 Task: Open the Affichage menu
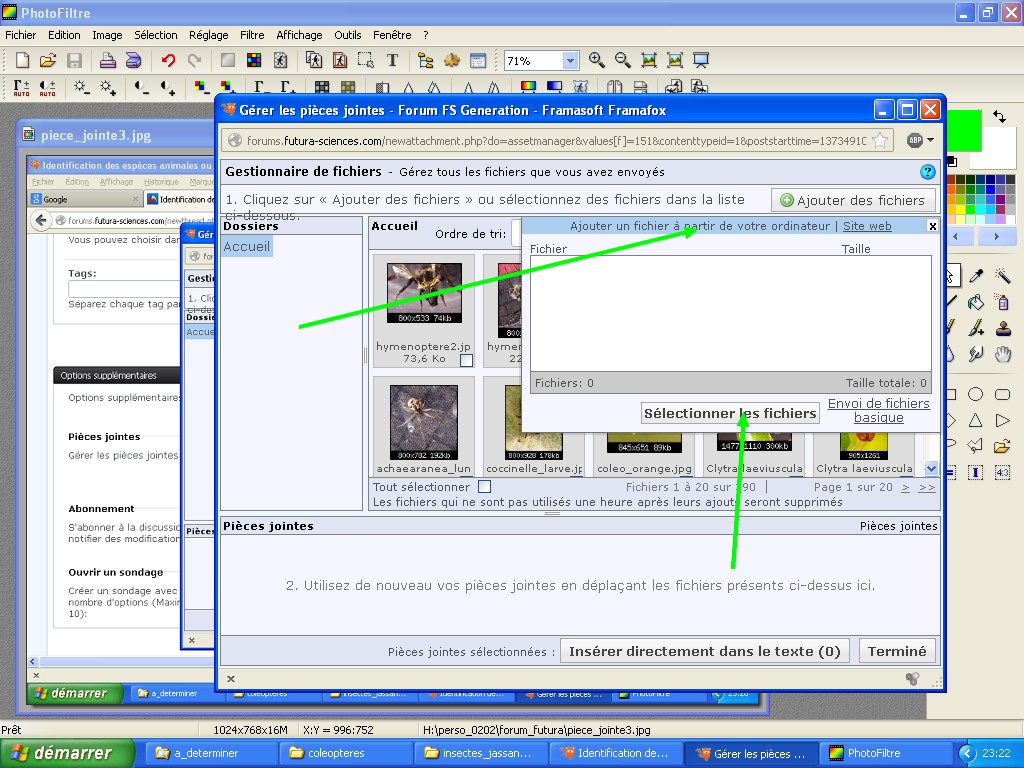coord(299,35)
